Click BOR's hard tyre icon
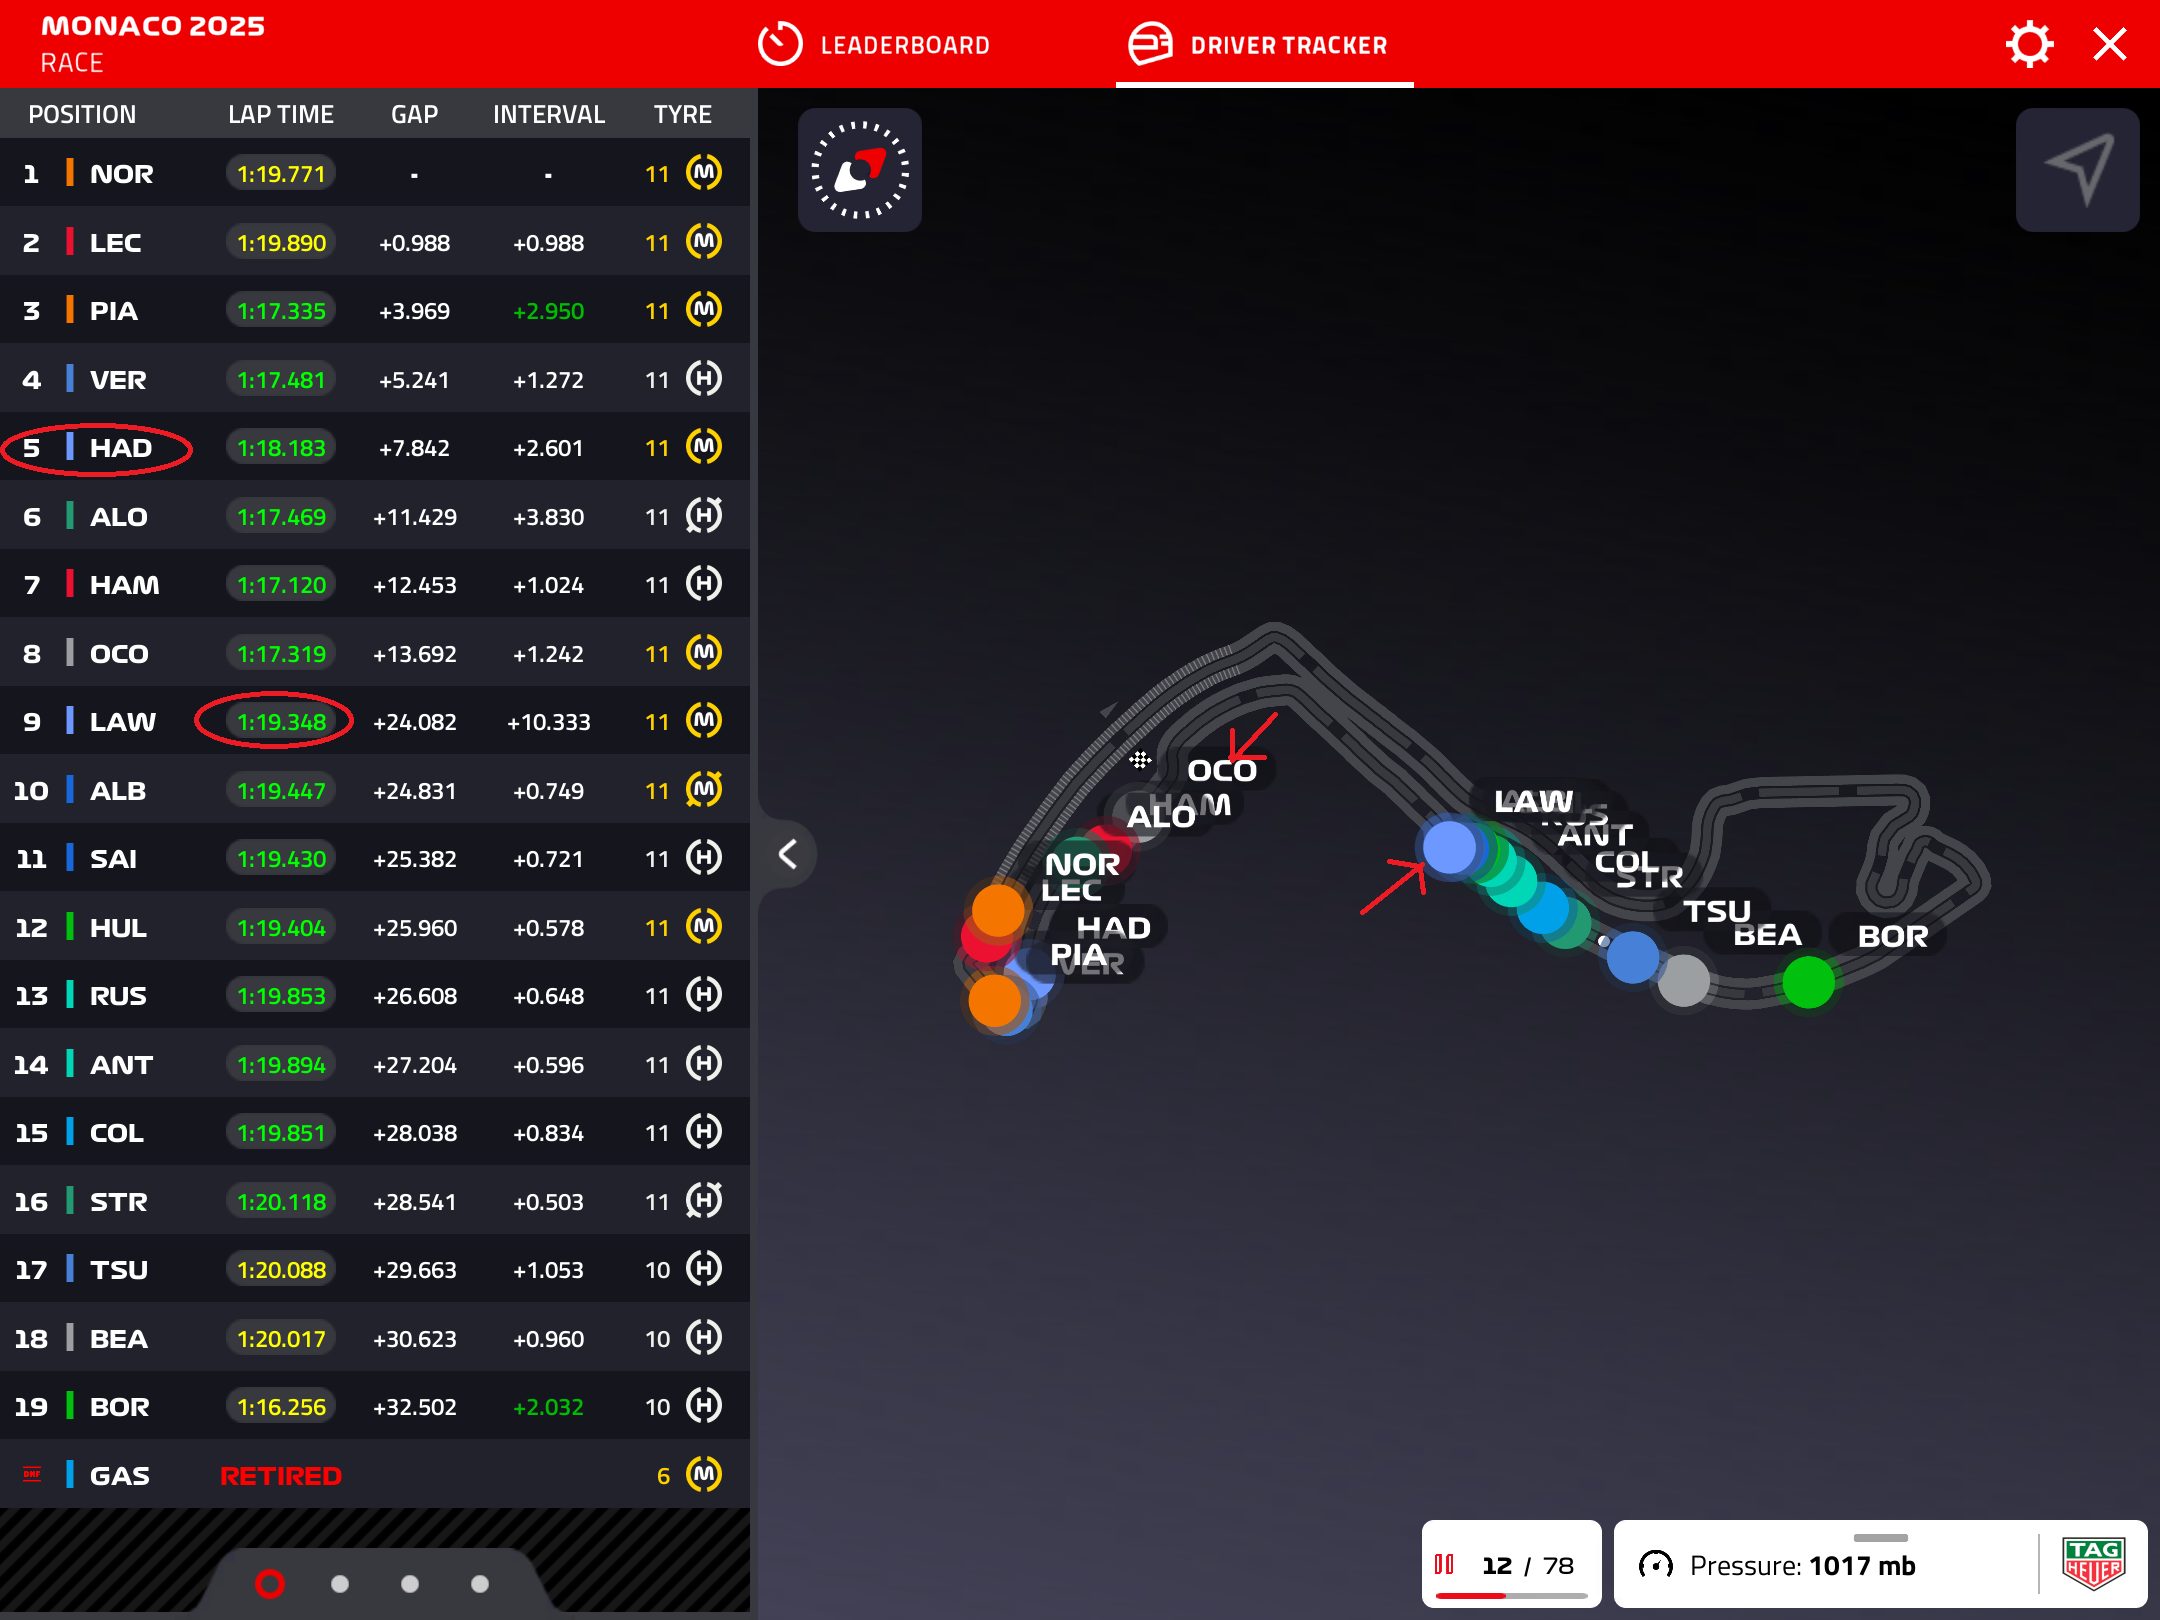 704,1405
